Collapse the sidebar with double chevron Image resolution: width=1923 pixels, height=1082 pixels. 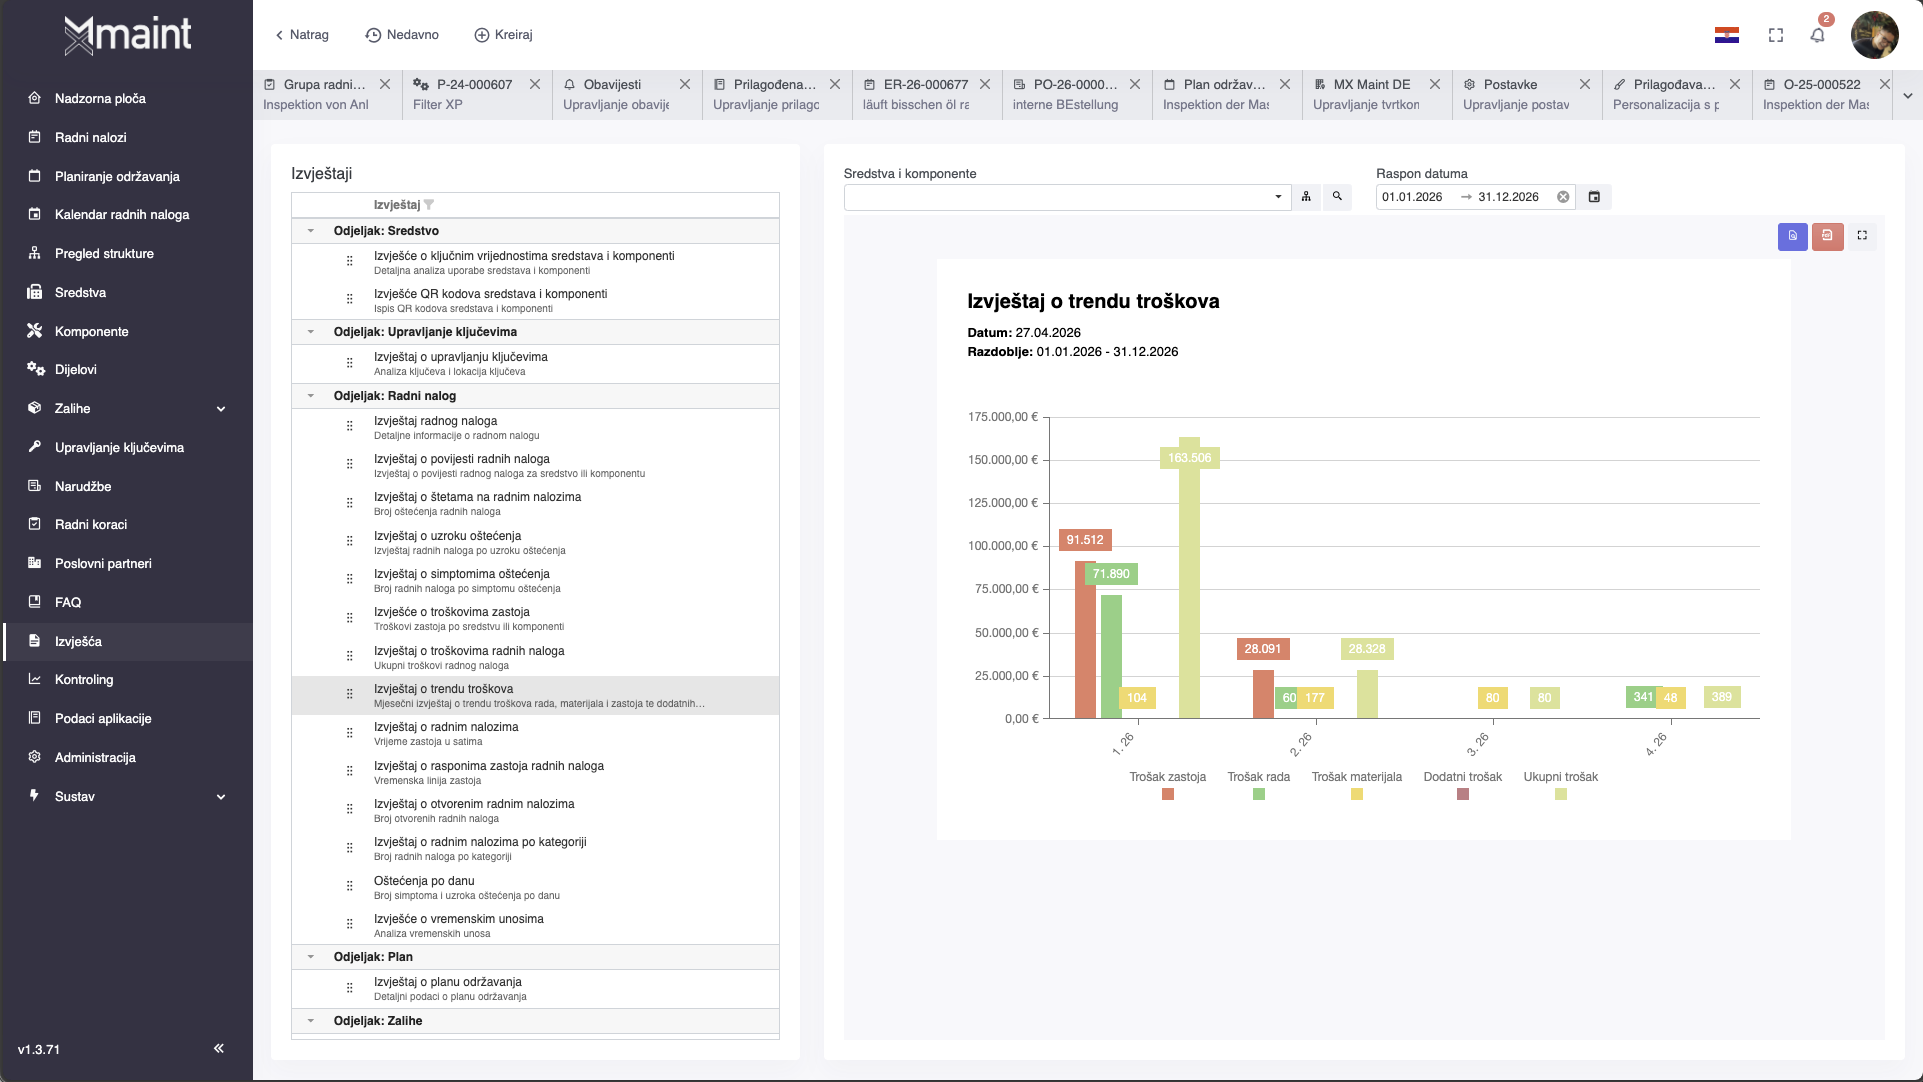219,1048
